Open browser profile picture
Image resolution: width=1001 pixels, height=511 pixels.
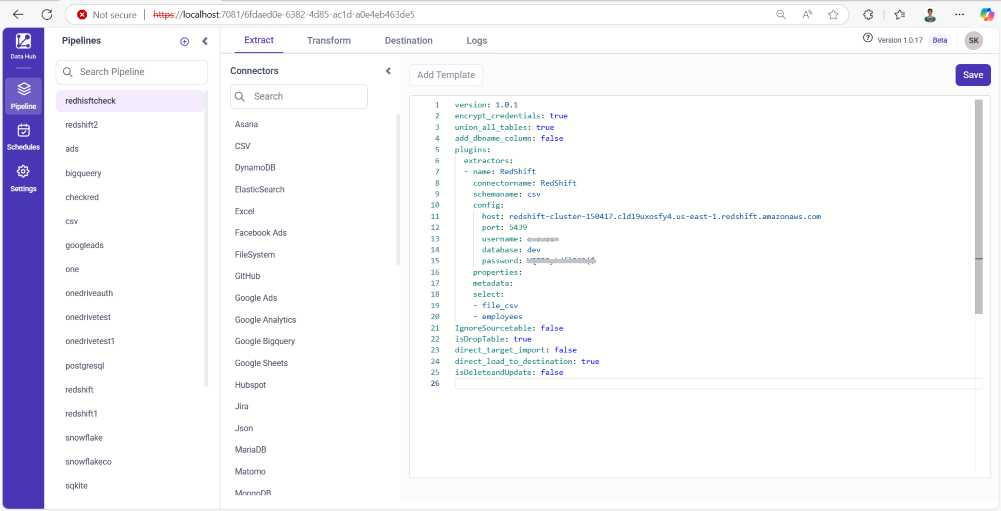coord(930,14)
